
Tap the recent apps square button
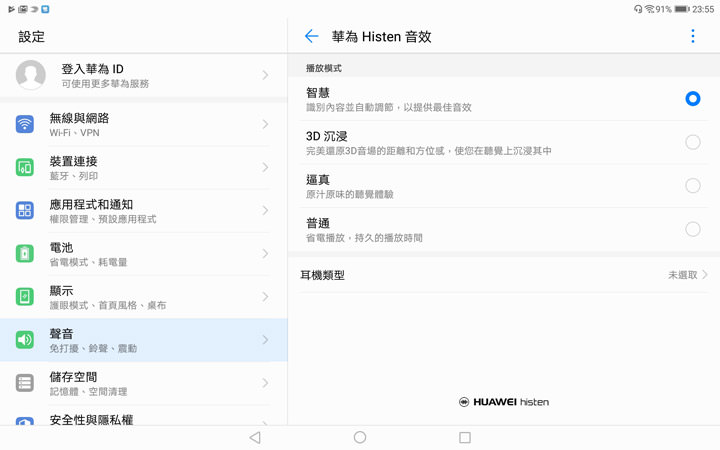465,438
